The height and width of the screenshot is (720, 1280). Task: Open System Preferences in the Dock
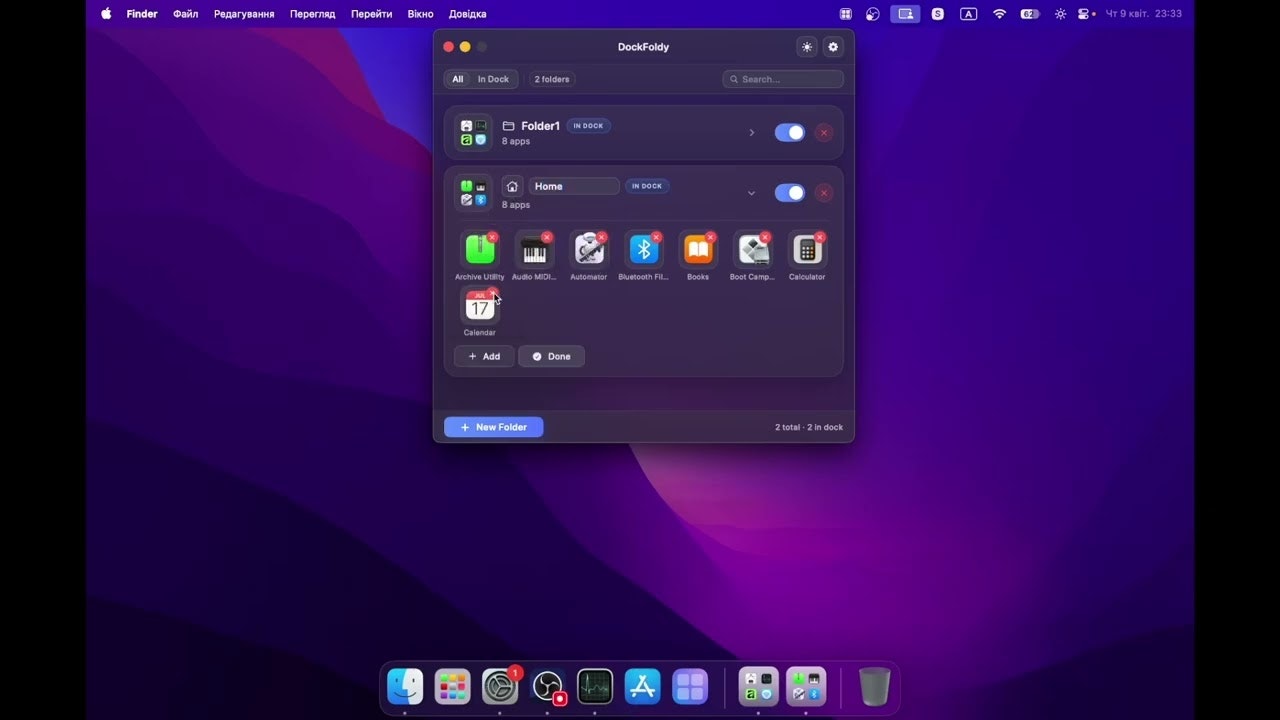pyautogui.click(x=500, y=687)
